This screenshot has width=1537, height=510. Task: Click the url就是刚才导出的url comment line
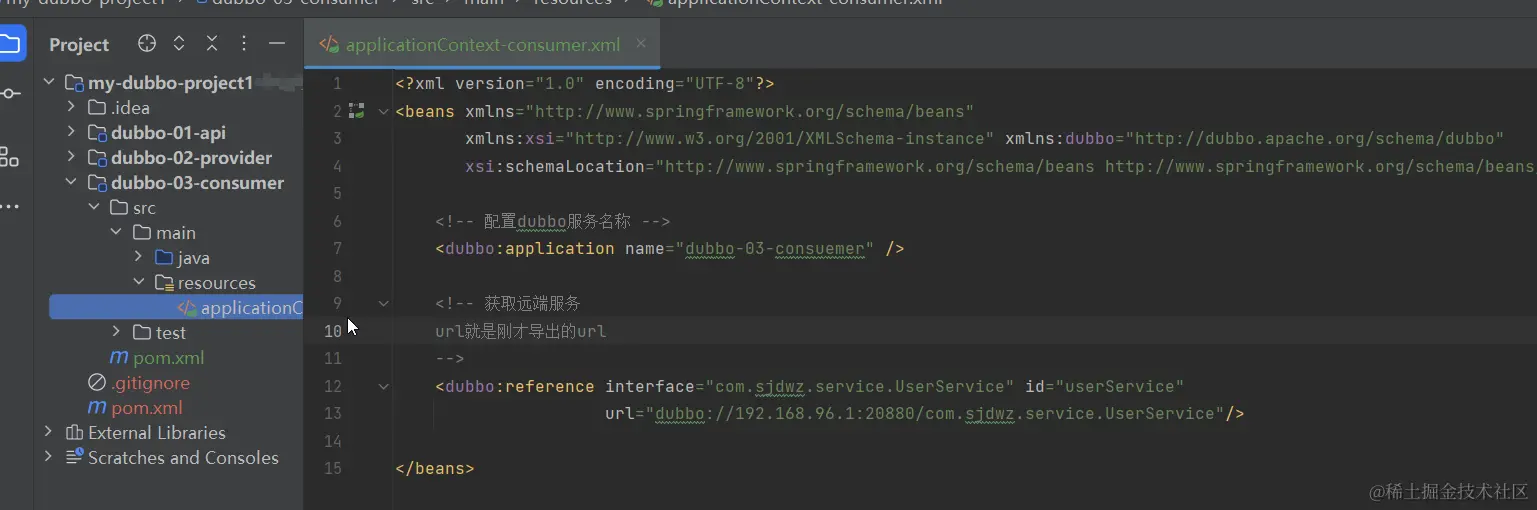520,331
